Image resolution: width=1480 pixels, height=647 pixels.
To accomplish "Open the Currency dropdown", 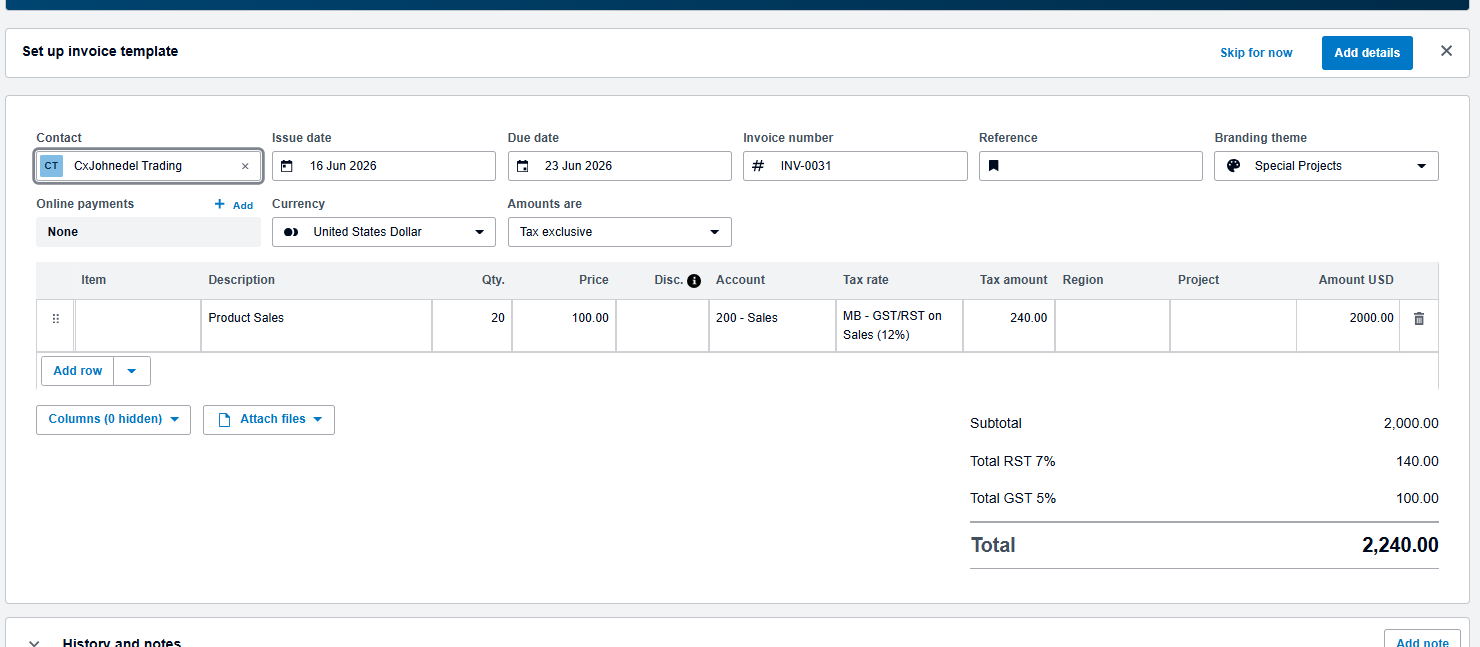I will [384, 232].
